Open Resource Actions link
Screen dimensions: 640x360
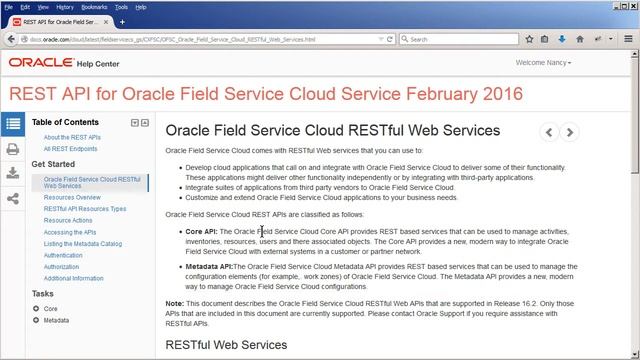pos(68,220)
